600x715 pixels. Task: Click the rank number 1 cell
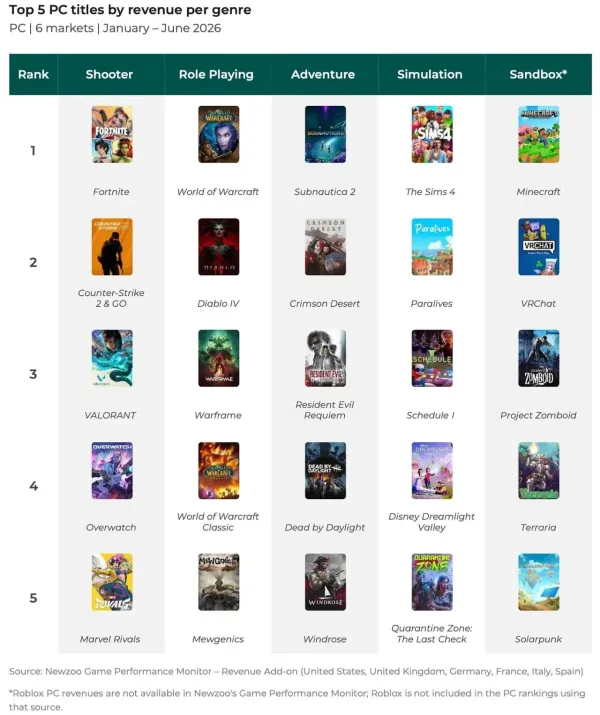[33, 150]
